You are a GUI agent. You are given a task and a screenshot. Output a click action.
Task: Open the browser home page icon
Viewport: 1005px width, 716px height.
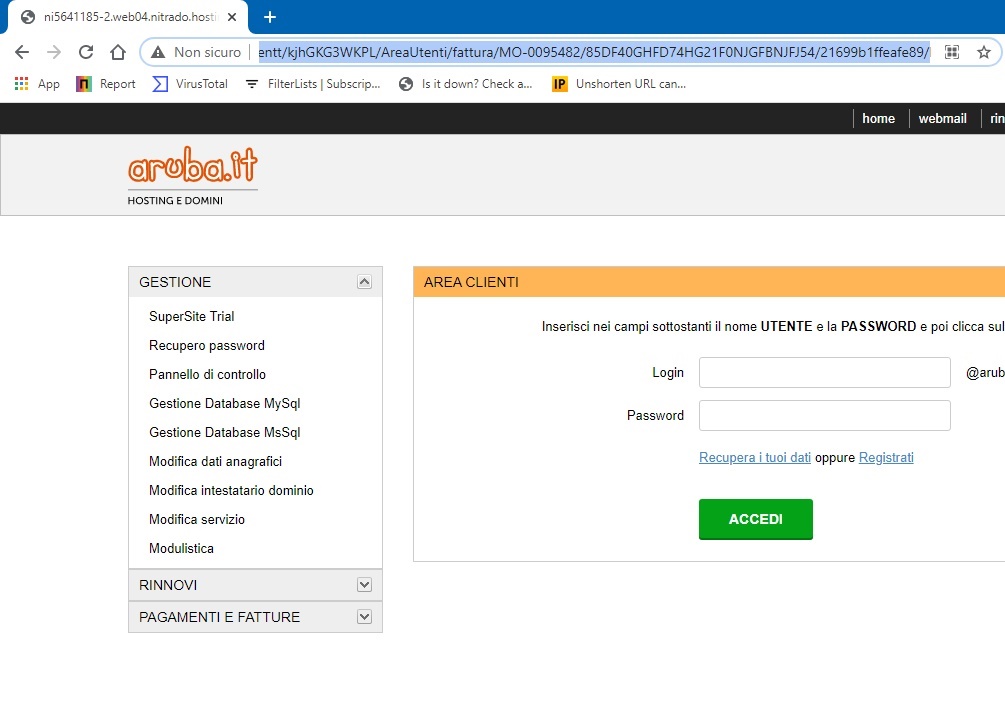click(x=118, y=52)
